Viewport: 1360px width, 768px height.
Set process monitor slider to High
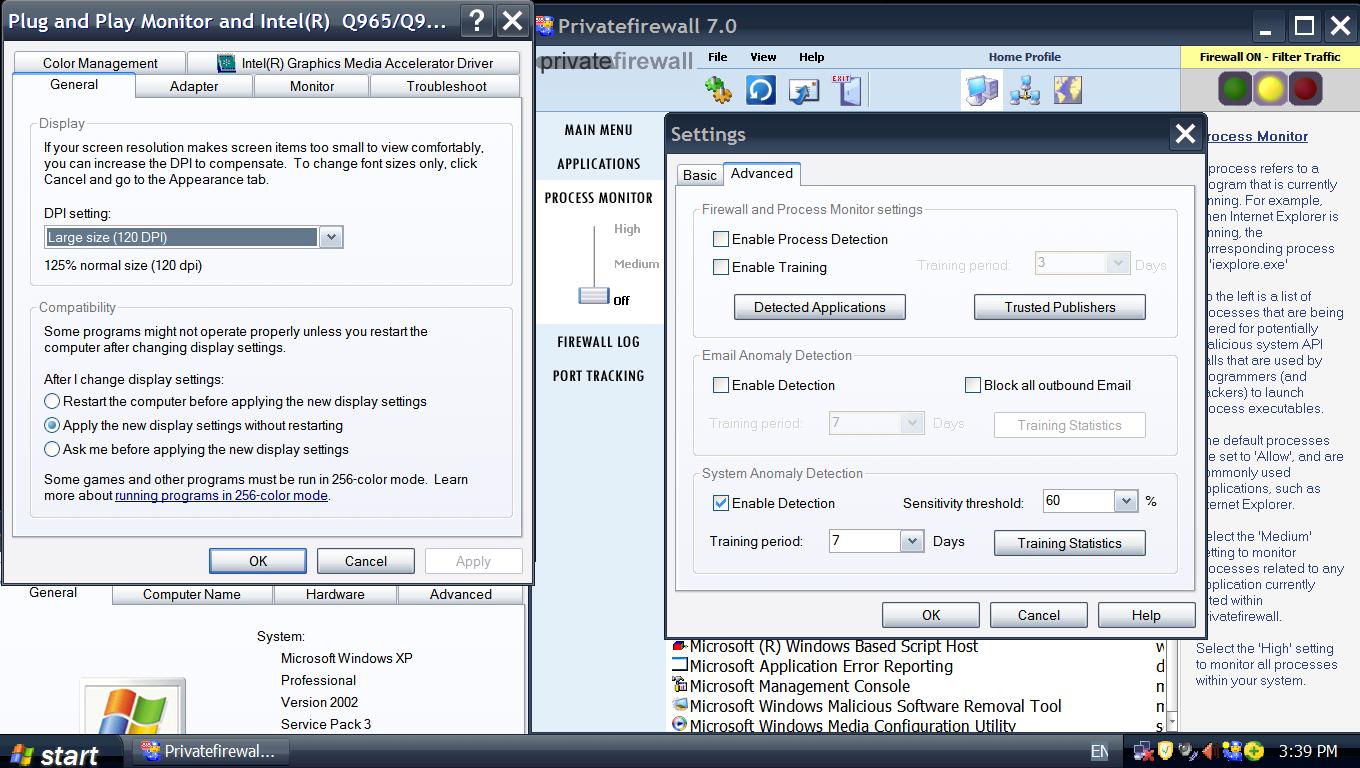click(627, 229)
